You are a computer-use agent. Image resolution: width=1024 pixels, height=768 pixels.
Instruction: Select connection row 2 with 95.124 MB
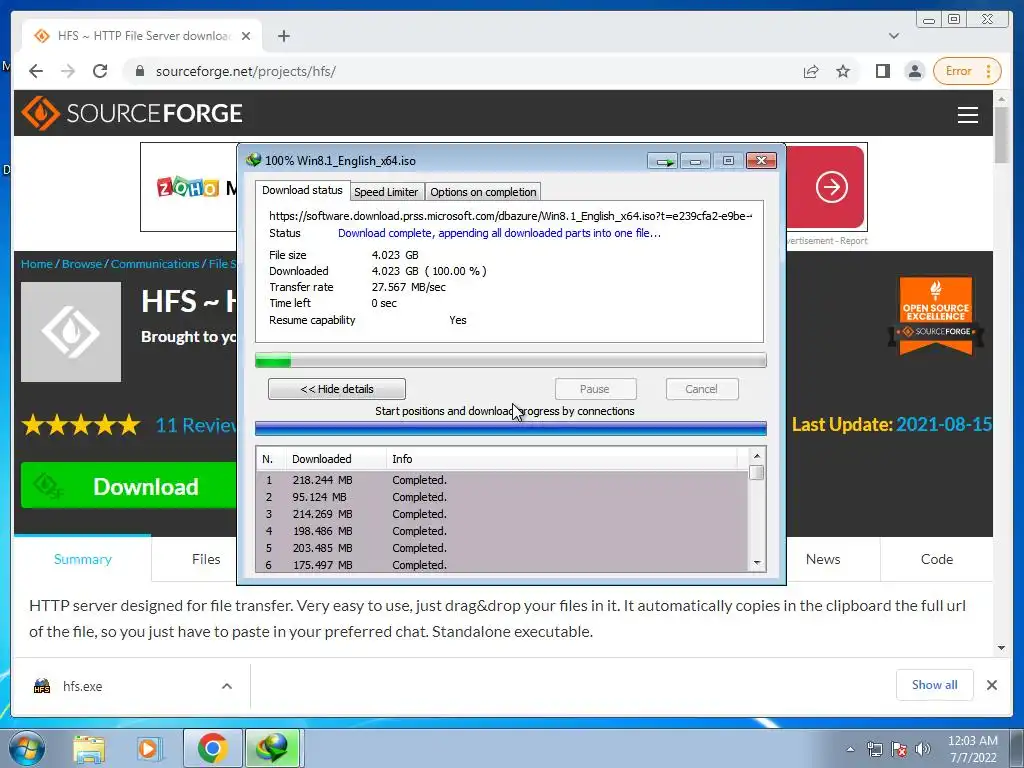click(x=502, y=497)
